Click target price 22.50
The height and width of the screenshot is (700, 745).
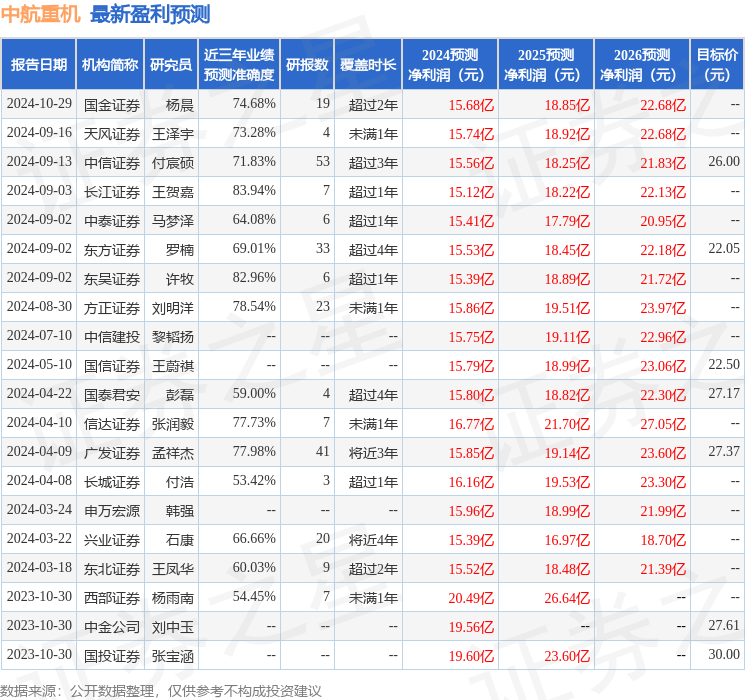click(x=724, y=364)
